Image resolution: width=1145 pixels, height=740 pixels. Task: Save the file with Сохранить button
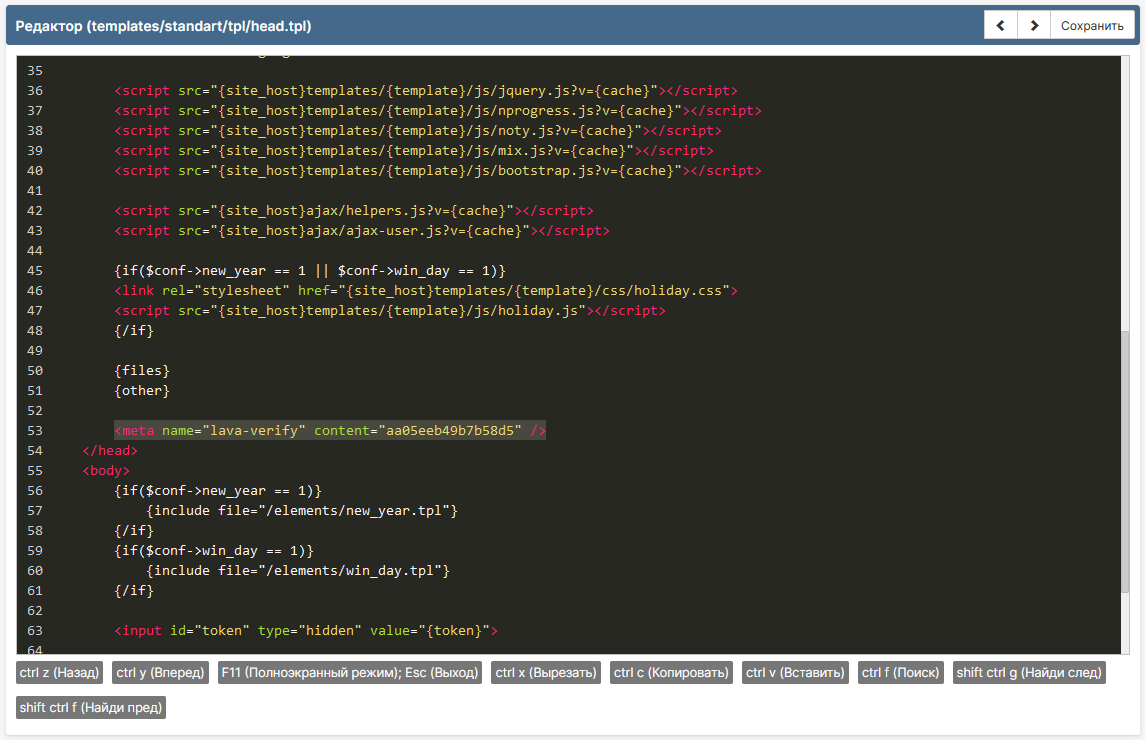pos(1092,26)
